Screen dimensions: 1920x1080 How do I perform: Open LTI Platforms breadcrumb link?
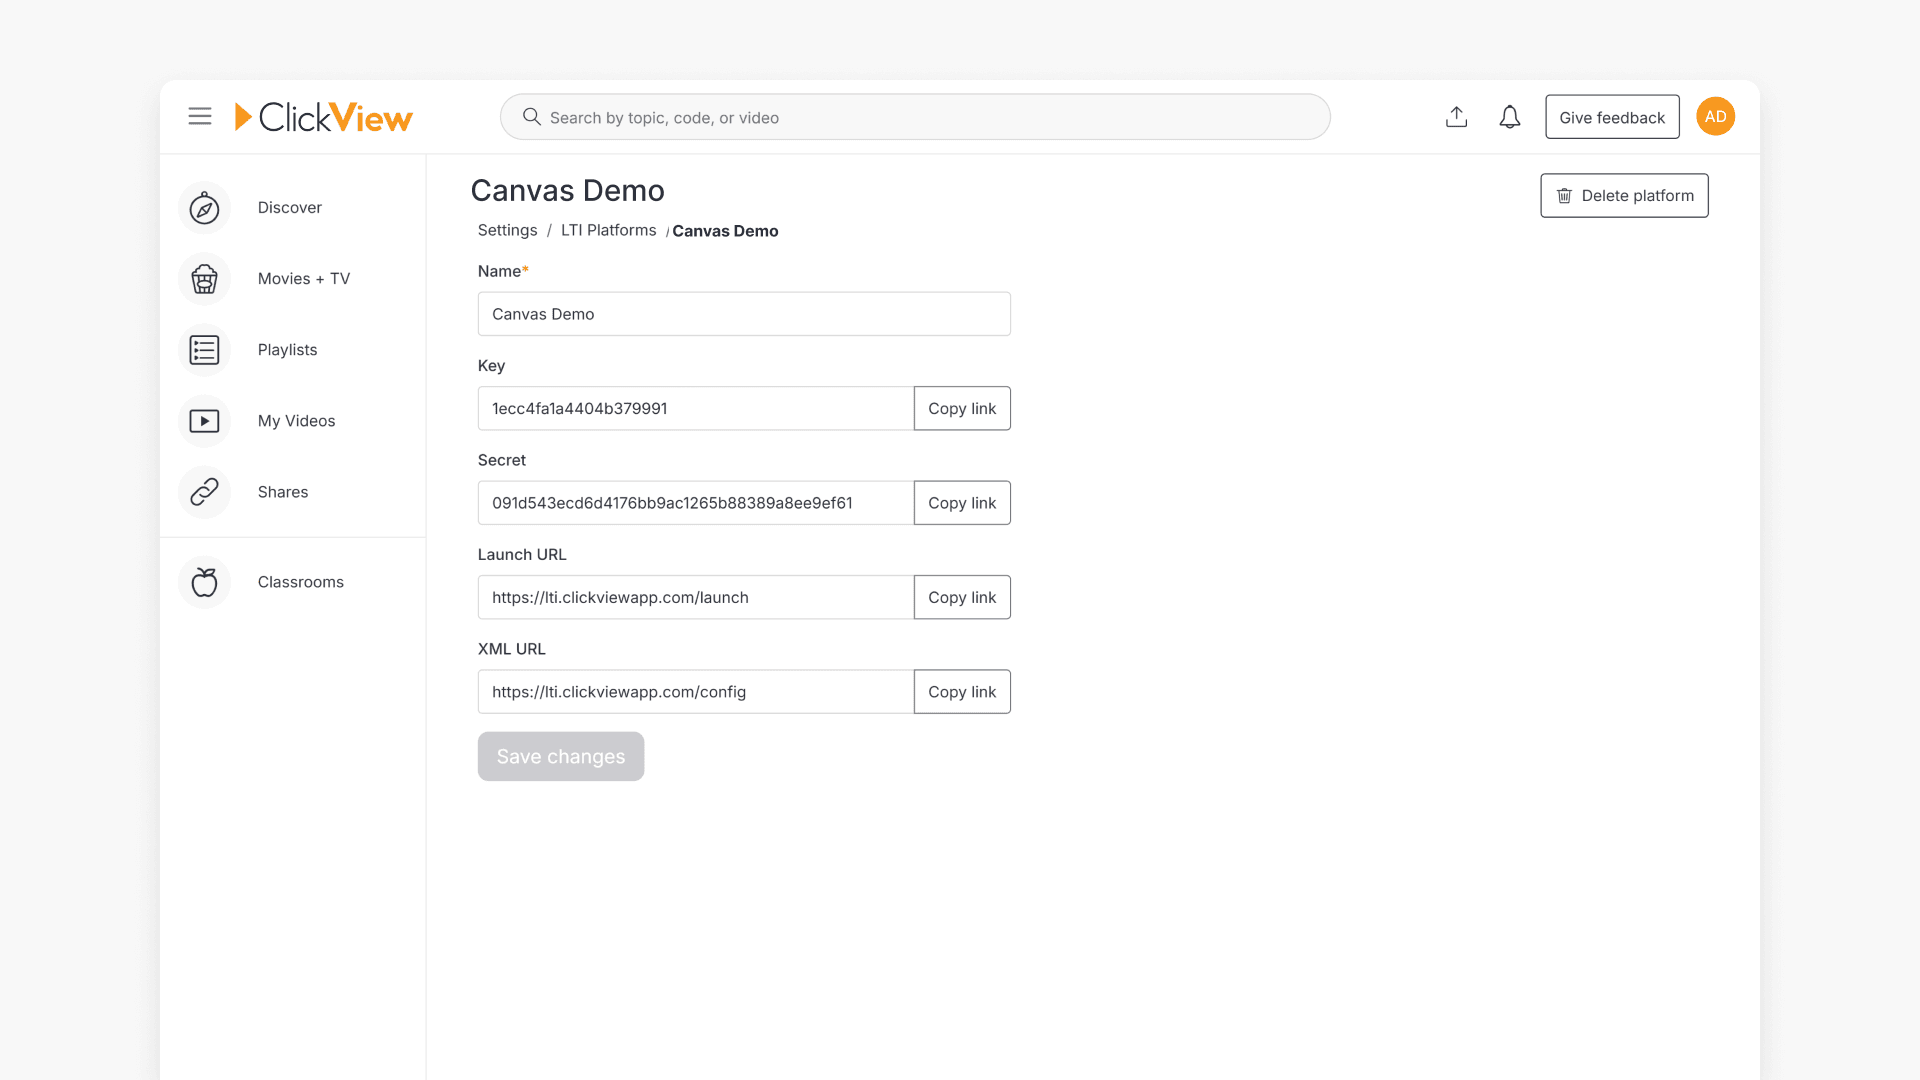pyautogui.click(x=608, y=230)
